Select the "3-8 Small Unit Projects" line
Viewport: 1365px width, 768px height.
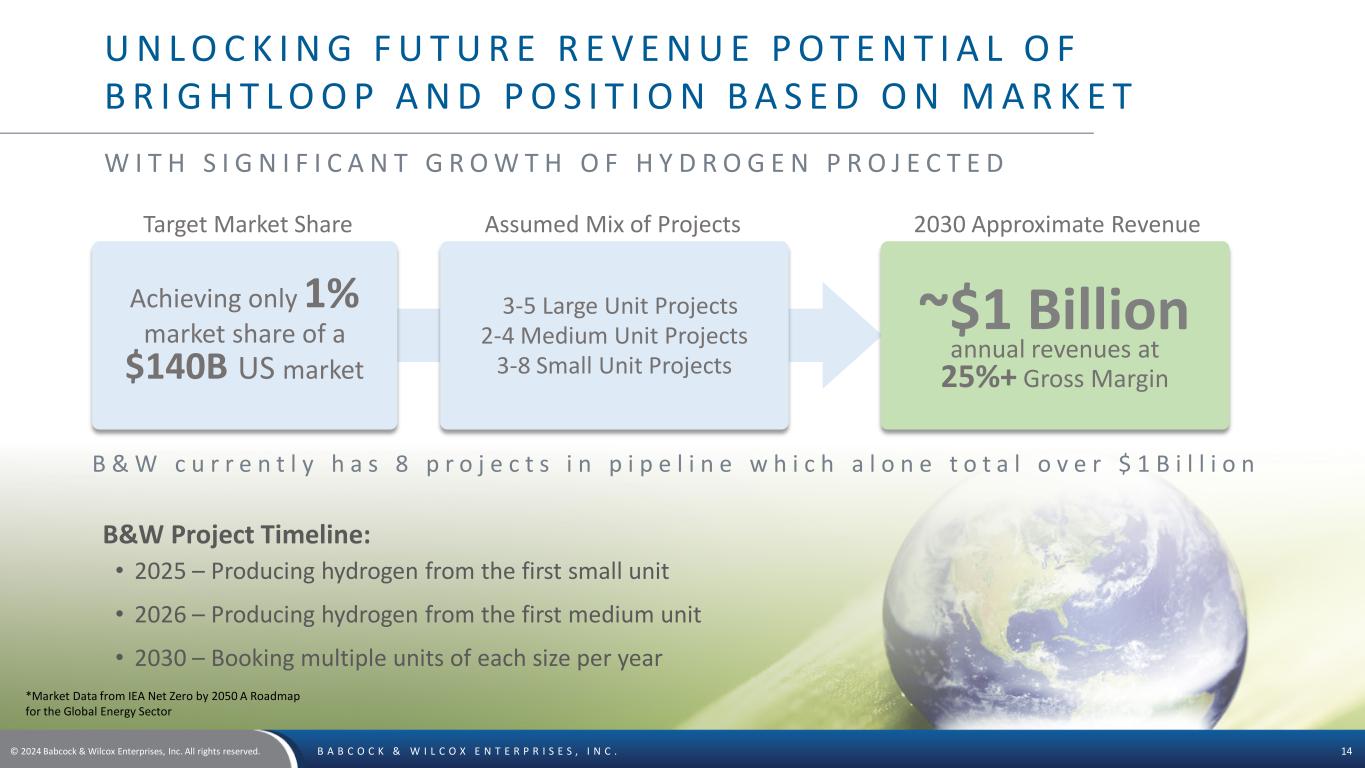(614, 366)
